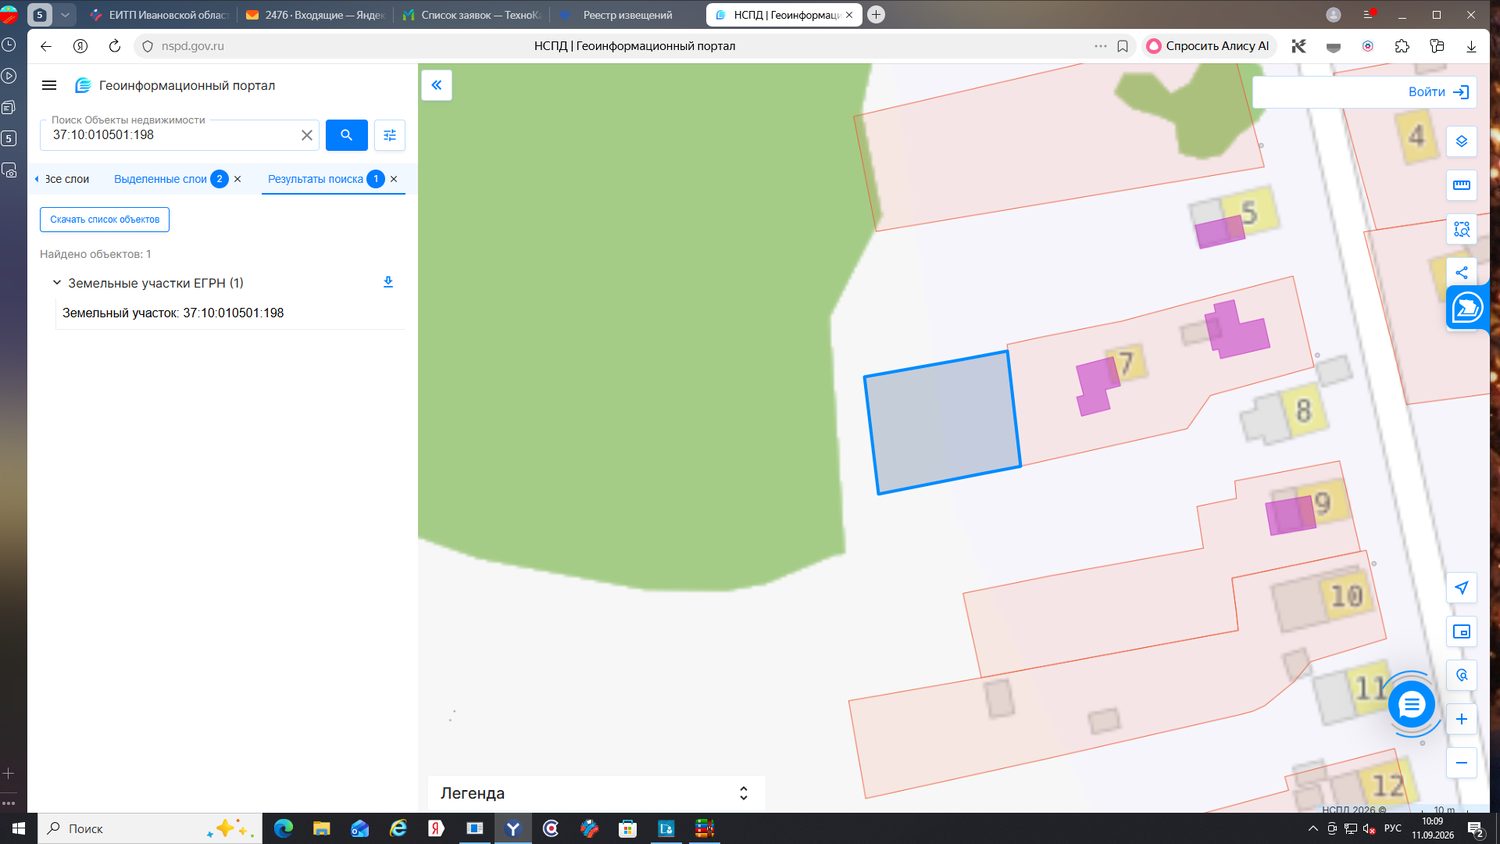Click the share map icon
This screenshot has height=844, width=1500.
click(x=1461, y=272)
